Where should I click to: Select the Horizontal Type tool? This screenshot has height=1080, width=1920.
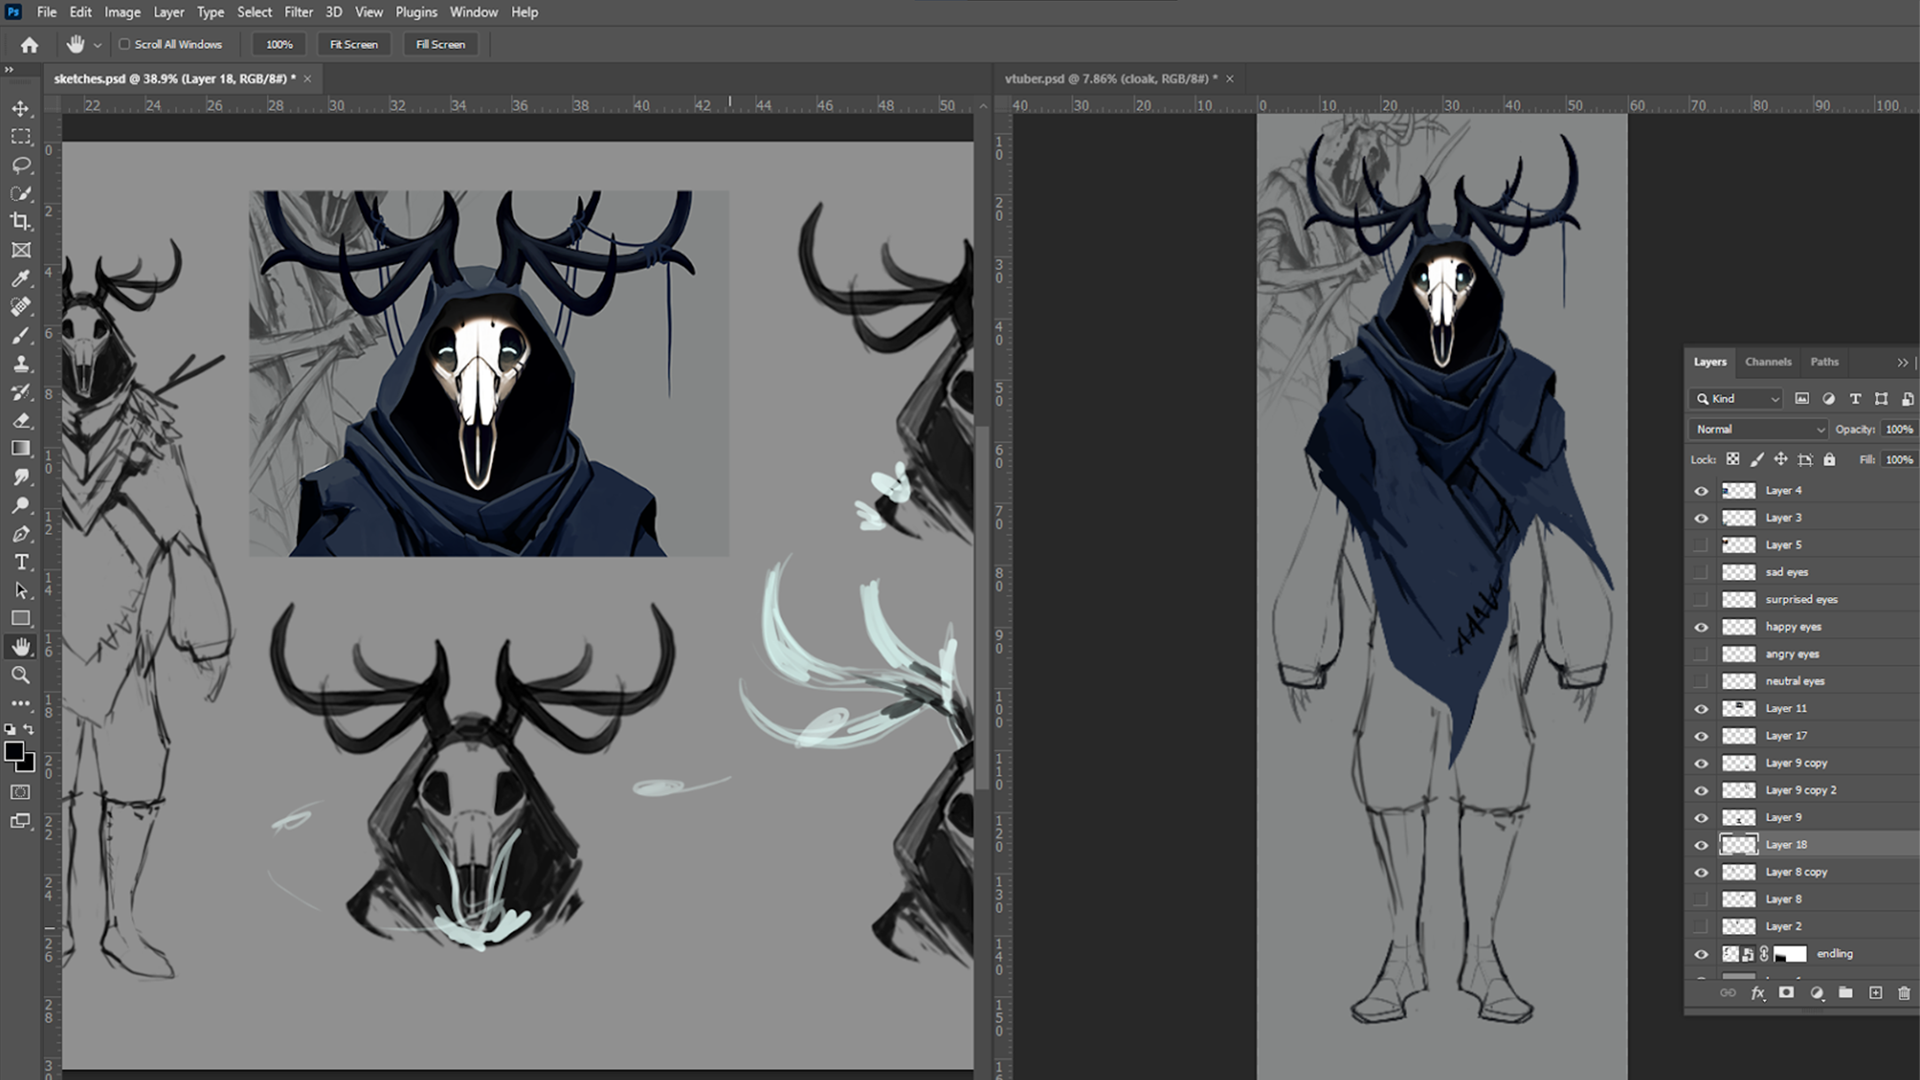click(x=21, y=562)
